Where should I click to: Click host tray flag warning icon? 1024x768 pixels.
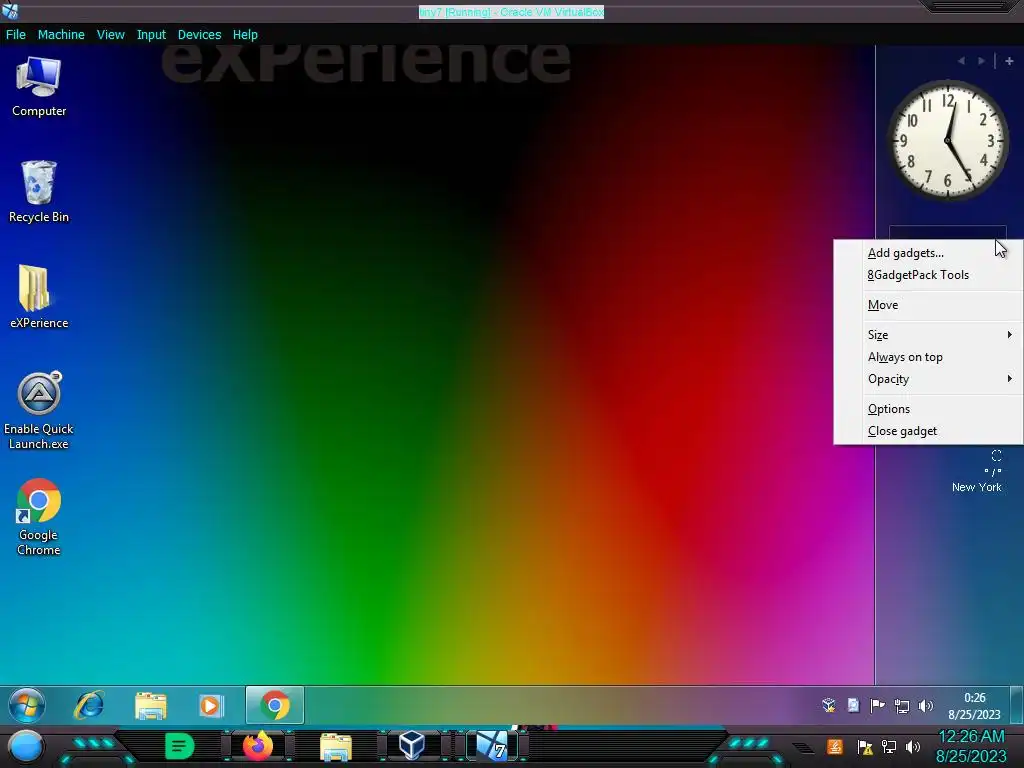[865, 746]
